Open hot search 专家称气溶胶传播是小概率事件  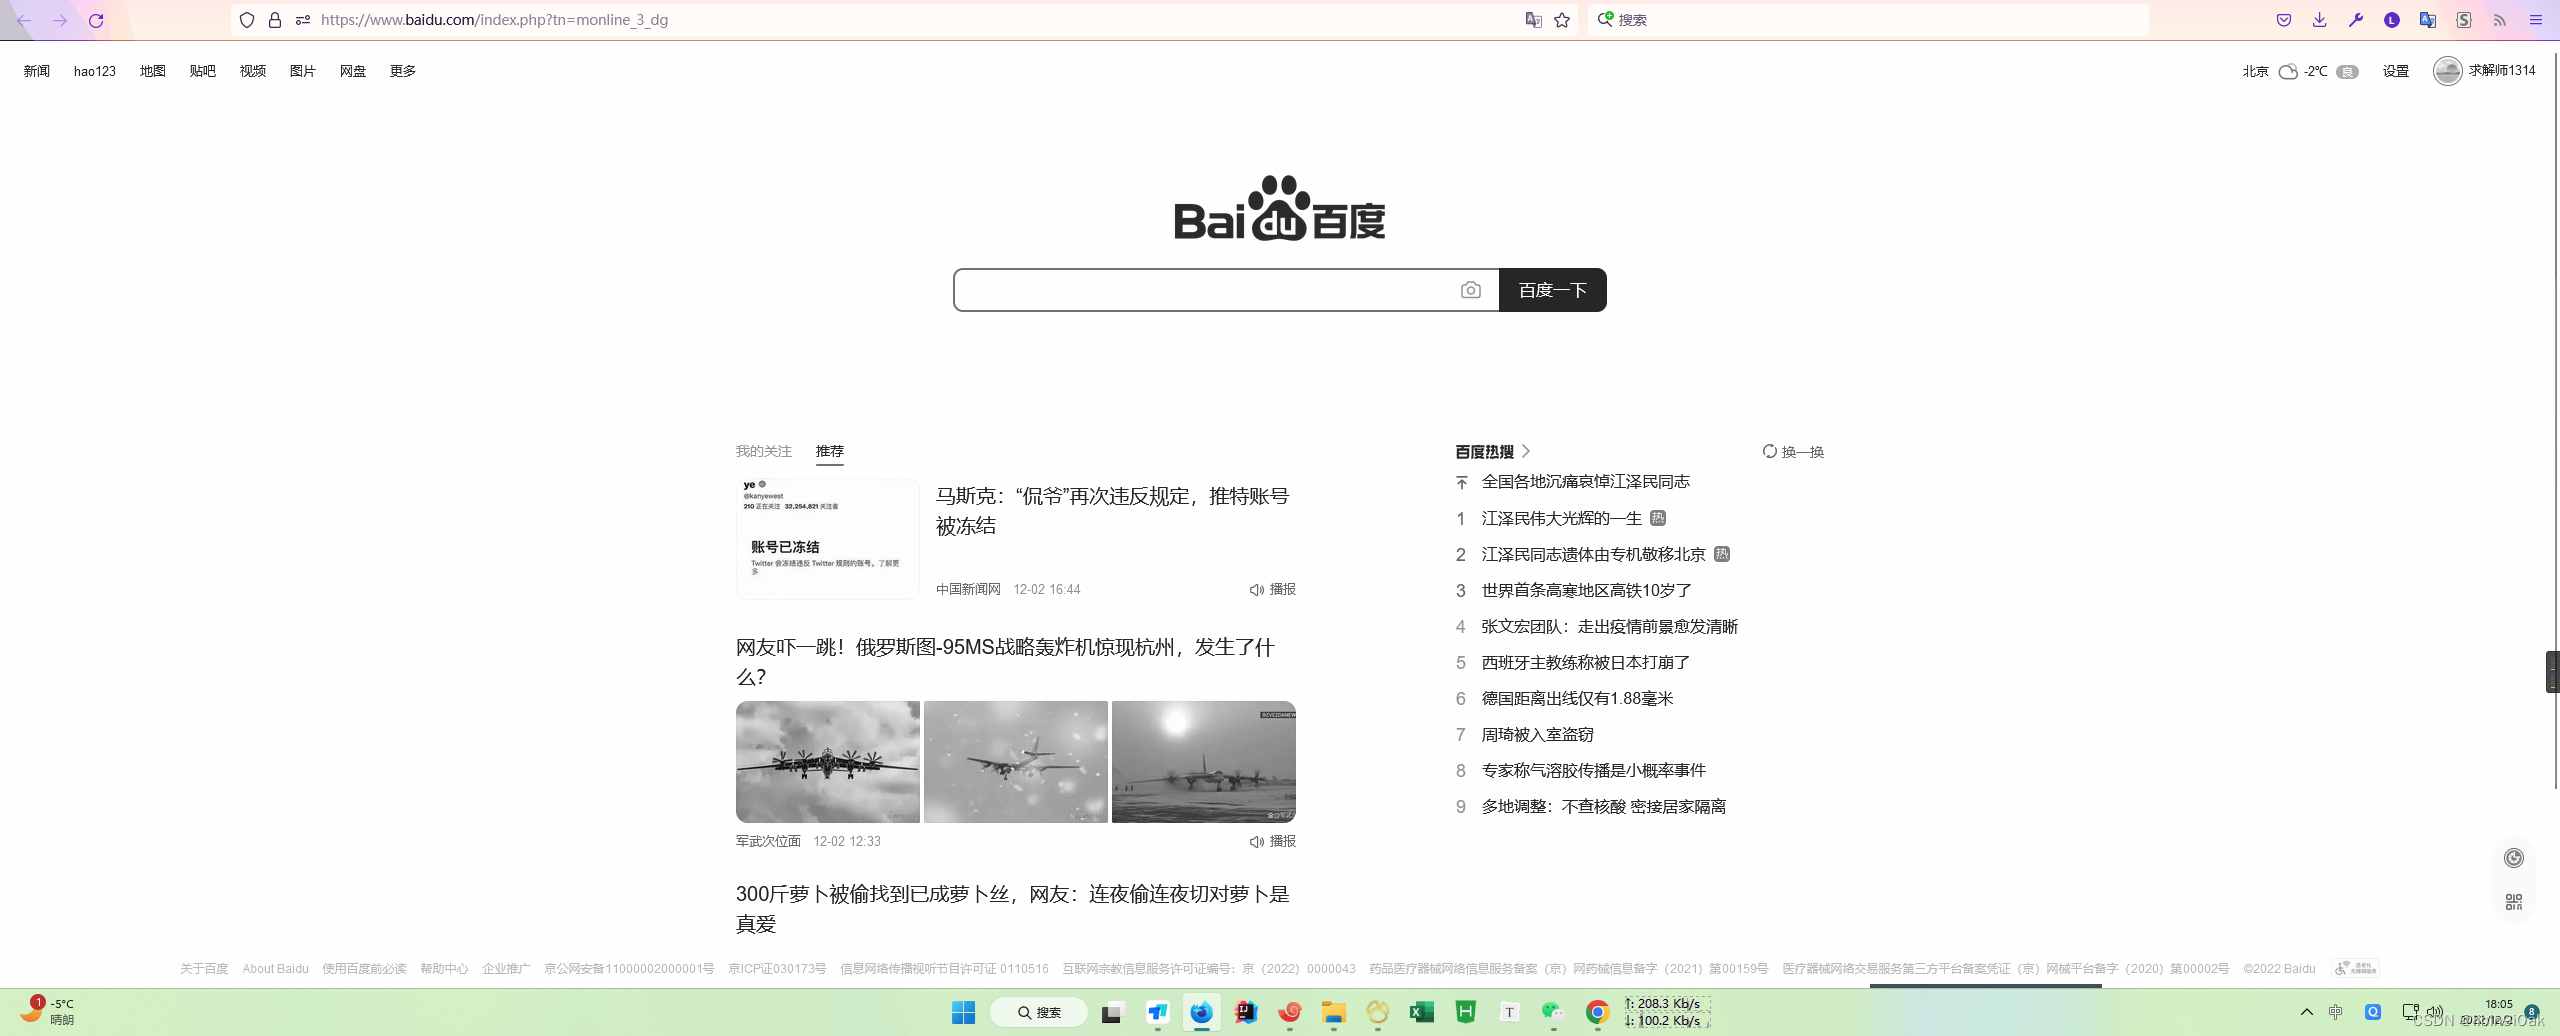pyautogui.click(x=1594, y=771)
